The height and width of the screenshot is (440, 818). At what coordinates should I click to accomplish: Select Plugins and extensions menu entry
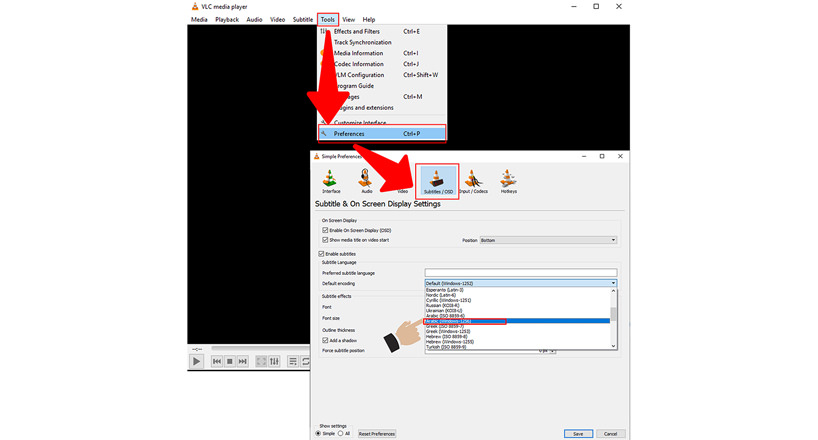tap(382, 108)
